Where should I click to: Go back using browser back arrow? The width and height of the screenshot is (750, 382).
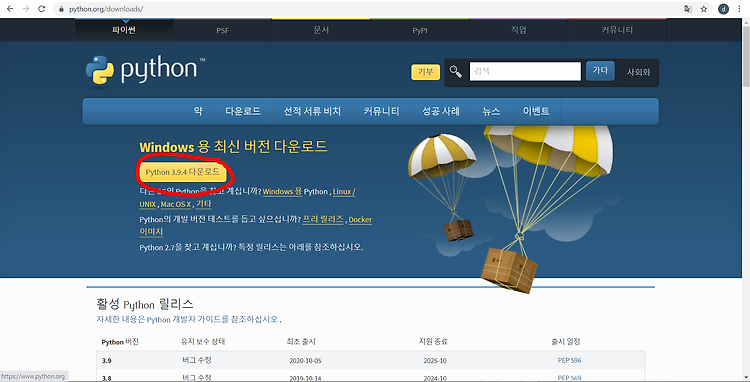tap(10, 9)
